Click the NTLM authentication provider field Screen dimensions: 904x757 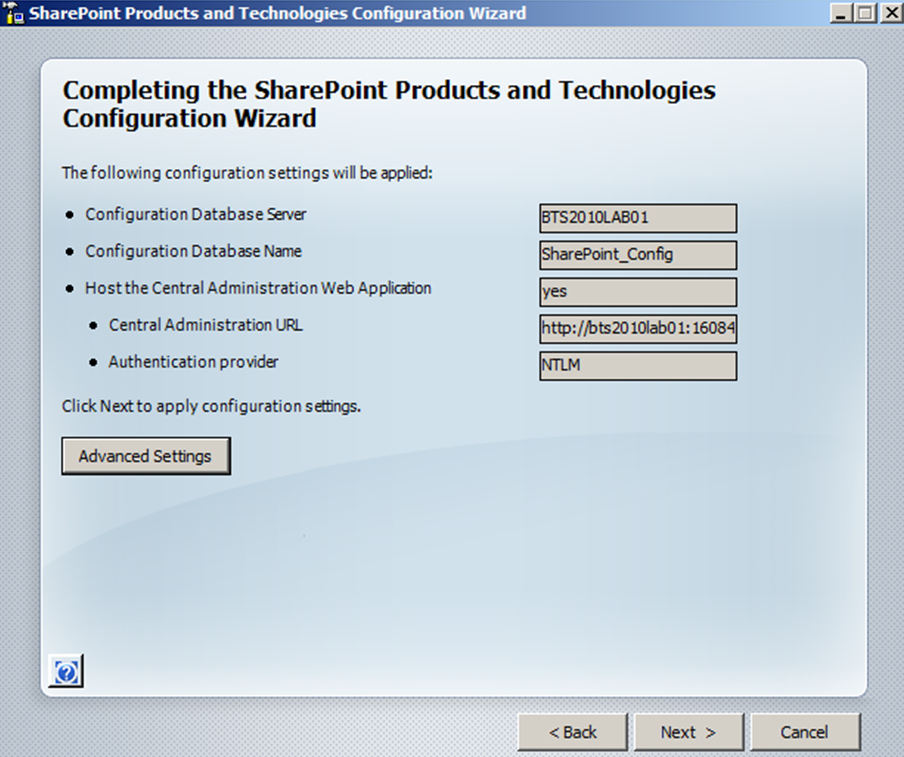pos(637,366)
